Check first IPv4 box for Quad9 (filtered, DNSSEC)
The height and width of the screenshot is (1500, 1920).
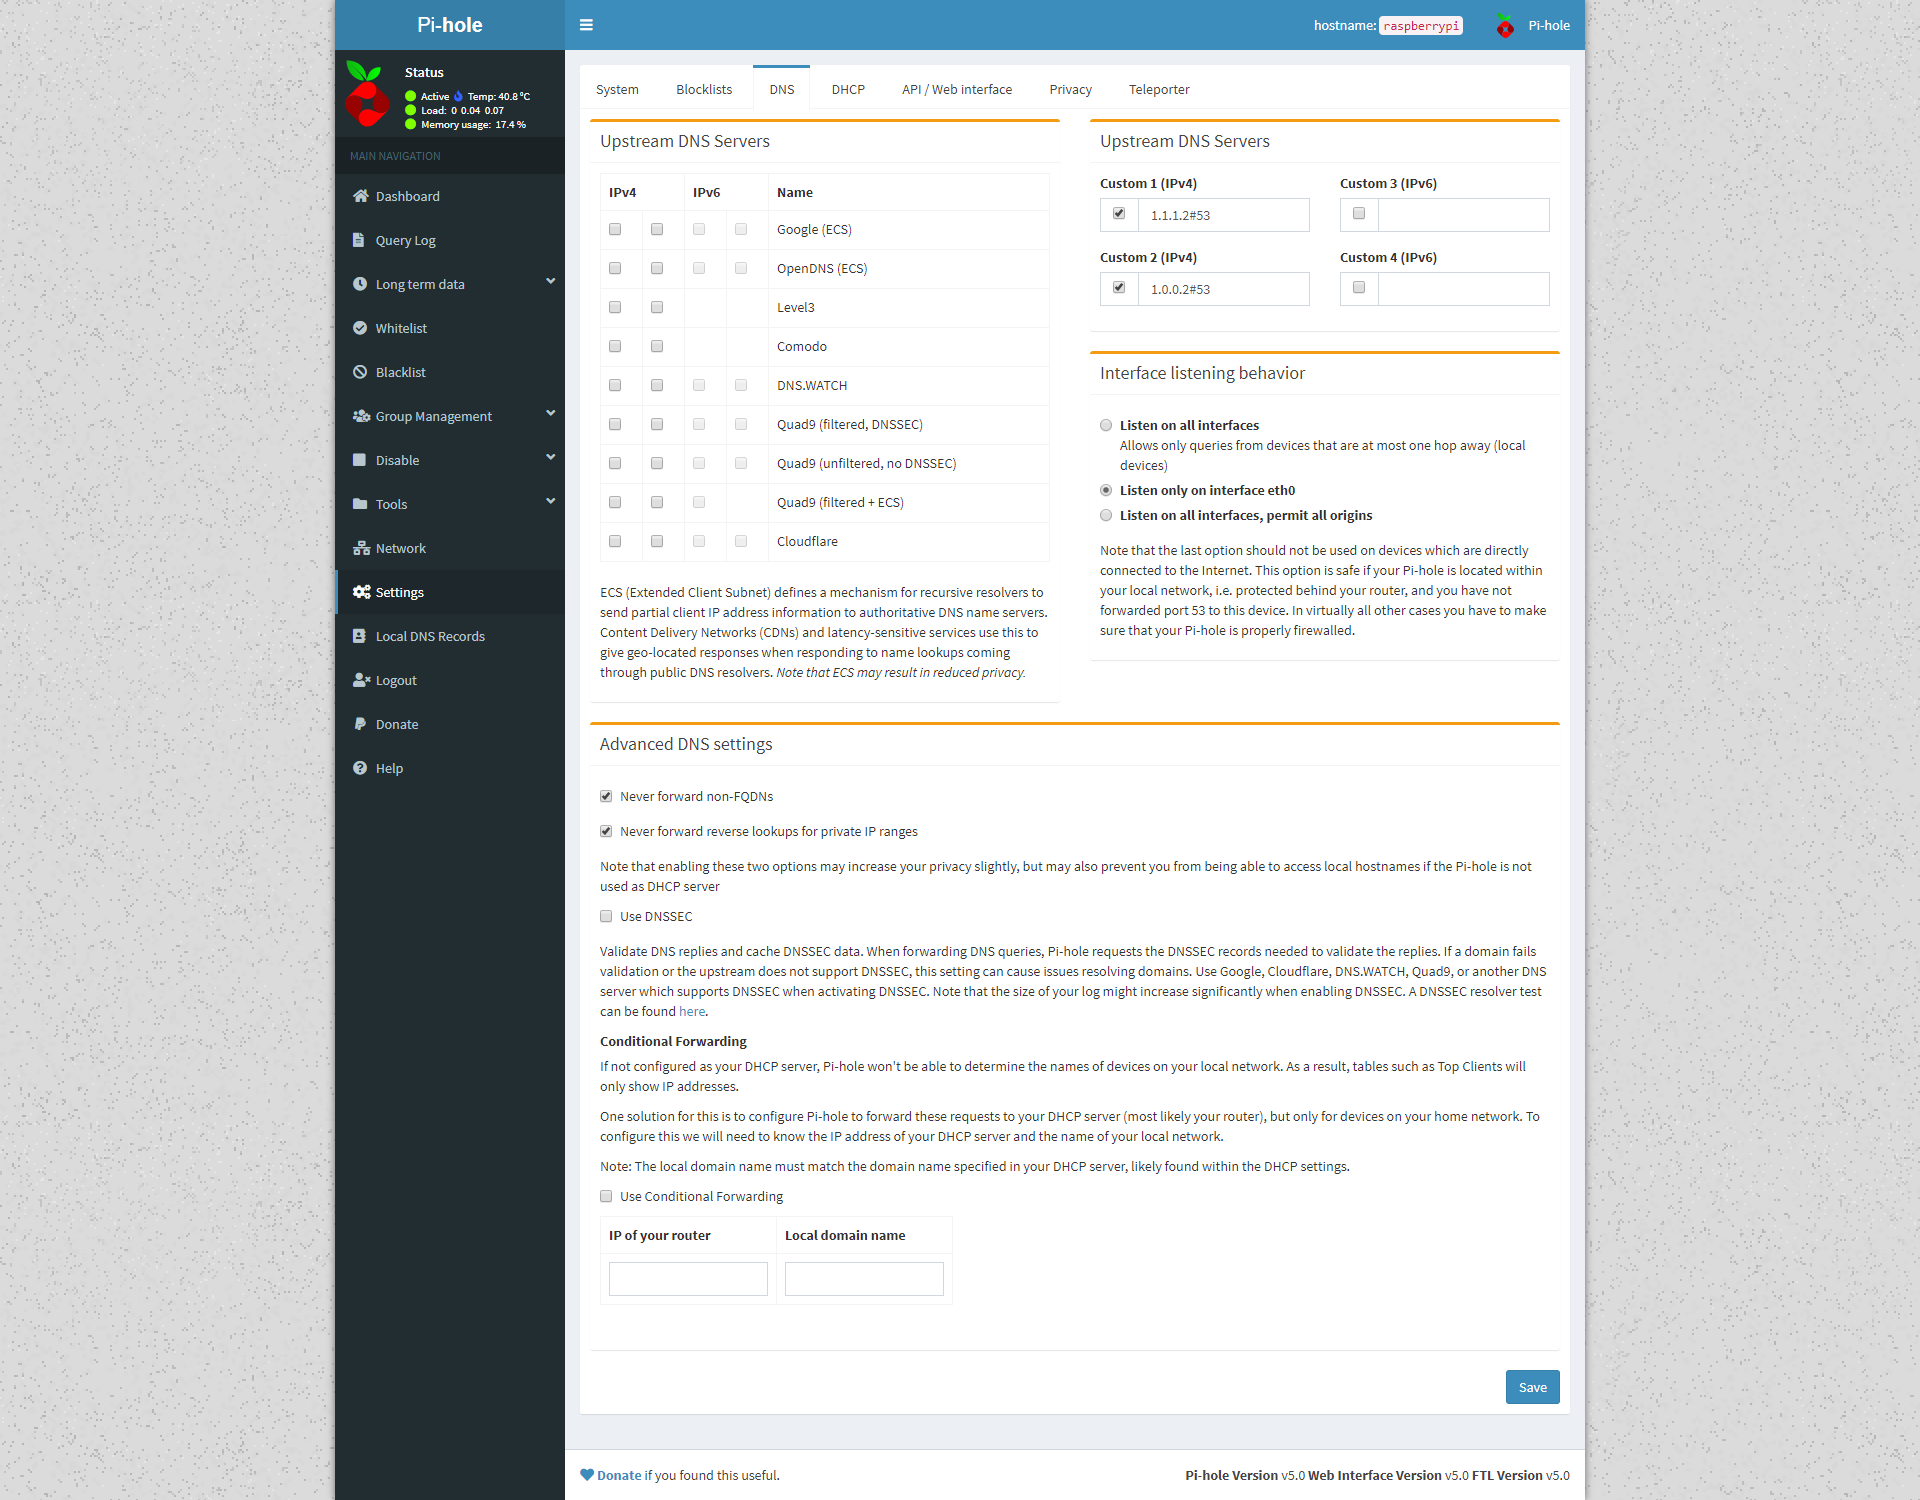(615, 424)
